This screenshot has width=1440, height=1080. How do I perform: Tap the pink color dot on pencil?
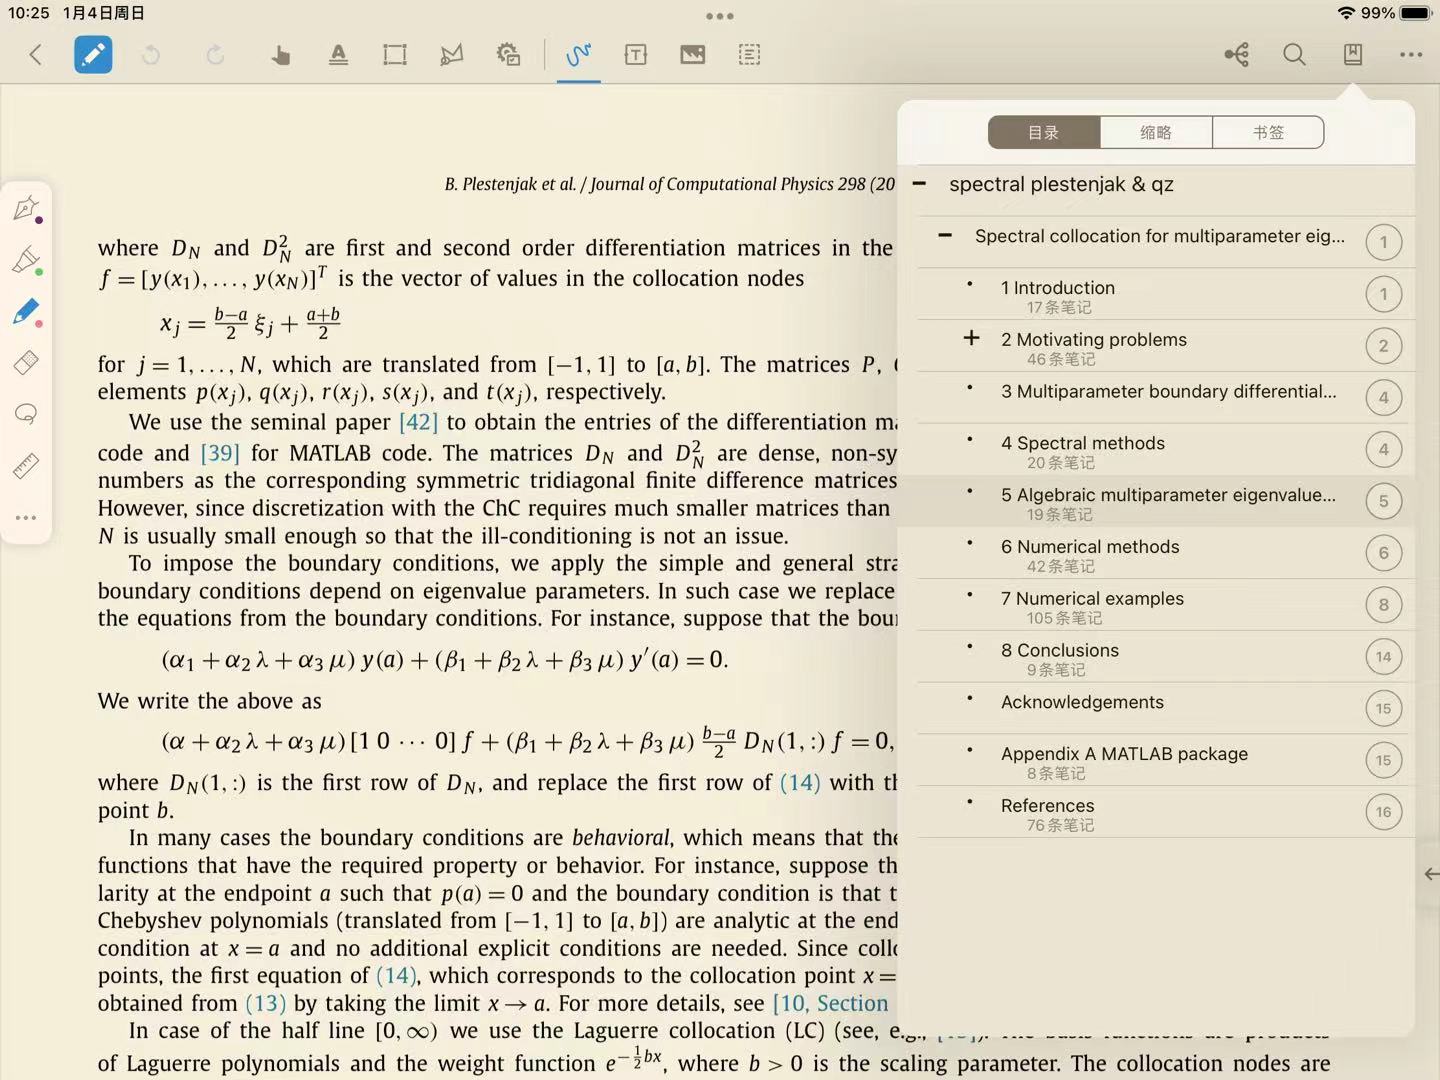tap(39, 324)
